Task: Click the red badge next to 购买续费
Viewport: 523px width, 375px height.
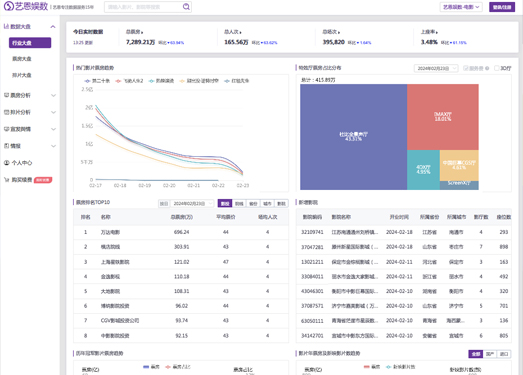Action: pyautogui.click(x=43, y=180)
